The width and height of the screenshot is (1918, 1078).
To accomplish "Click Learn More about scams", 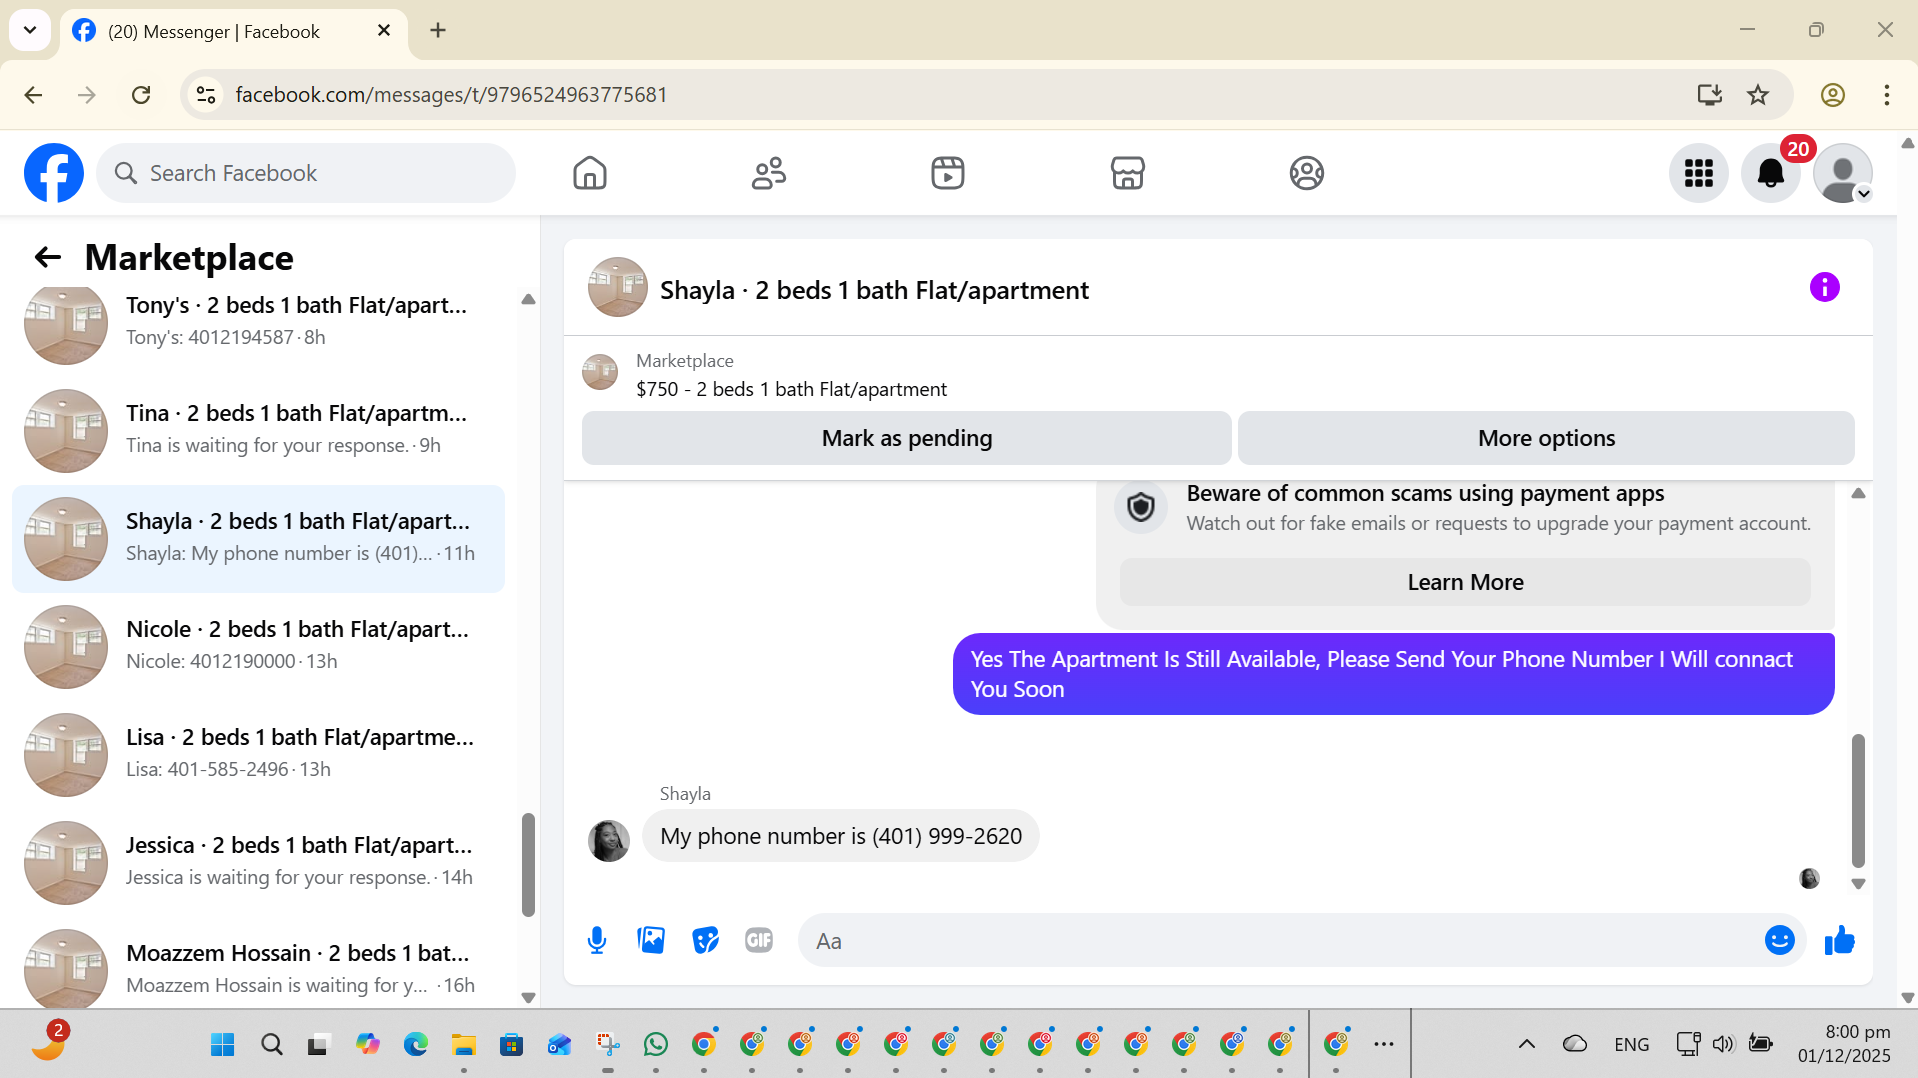I will (x=1465, y=582).
